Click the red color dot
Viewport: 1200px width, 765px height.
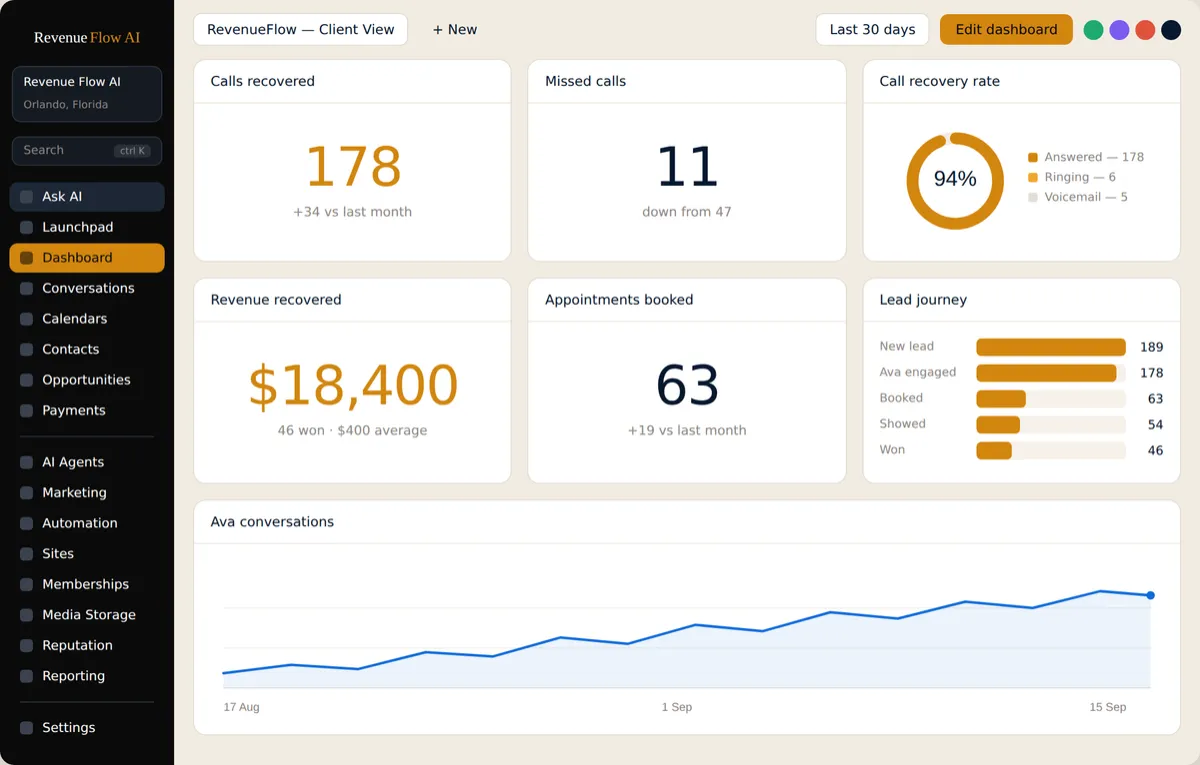[1145, 30]
